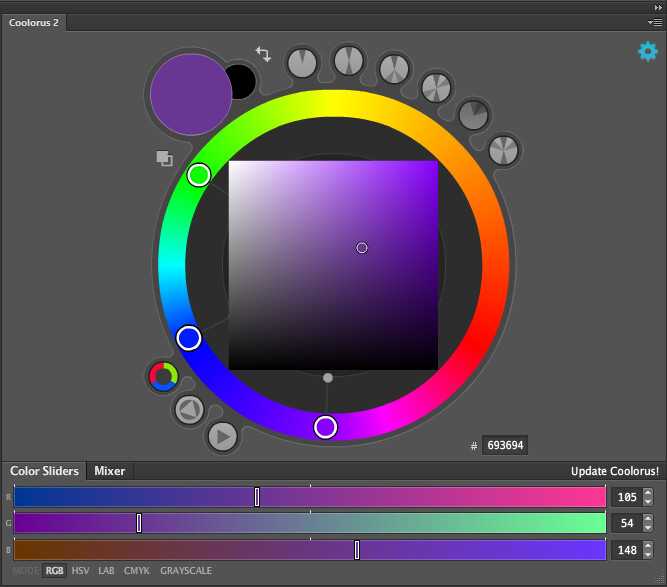This screenshot has height=587, width=667.
Task: Click the Update Coolorus! link
Action: pyautogui.click(x=614, y=471)
